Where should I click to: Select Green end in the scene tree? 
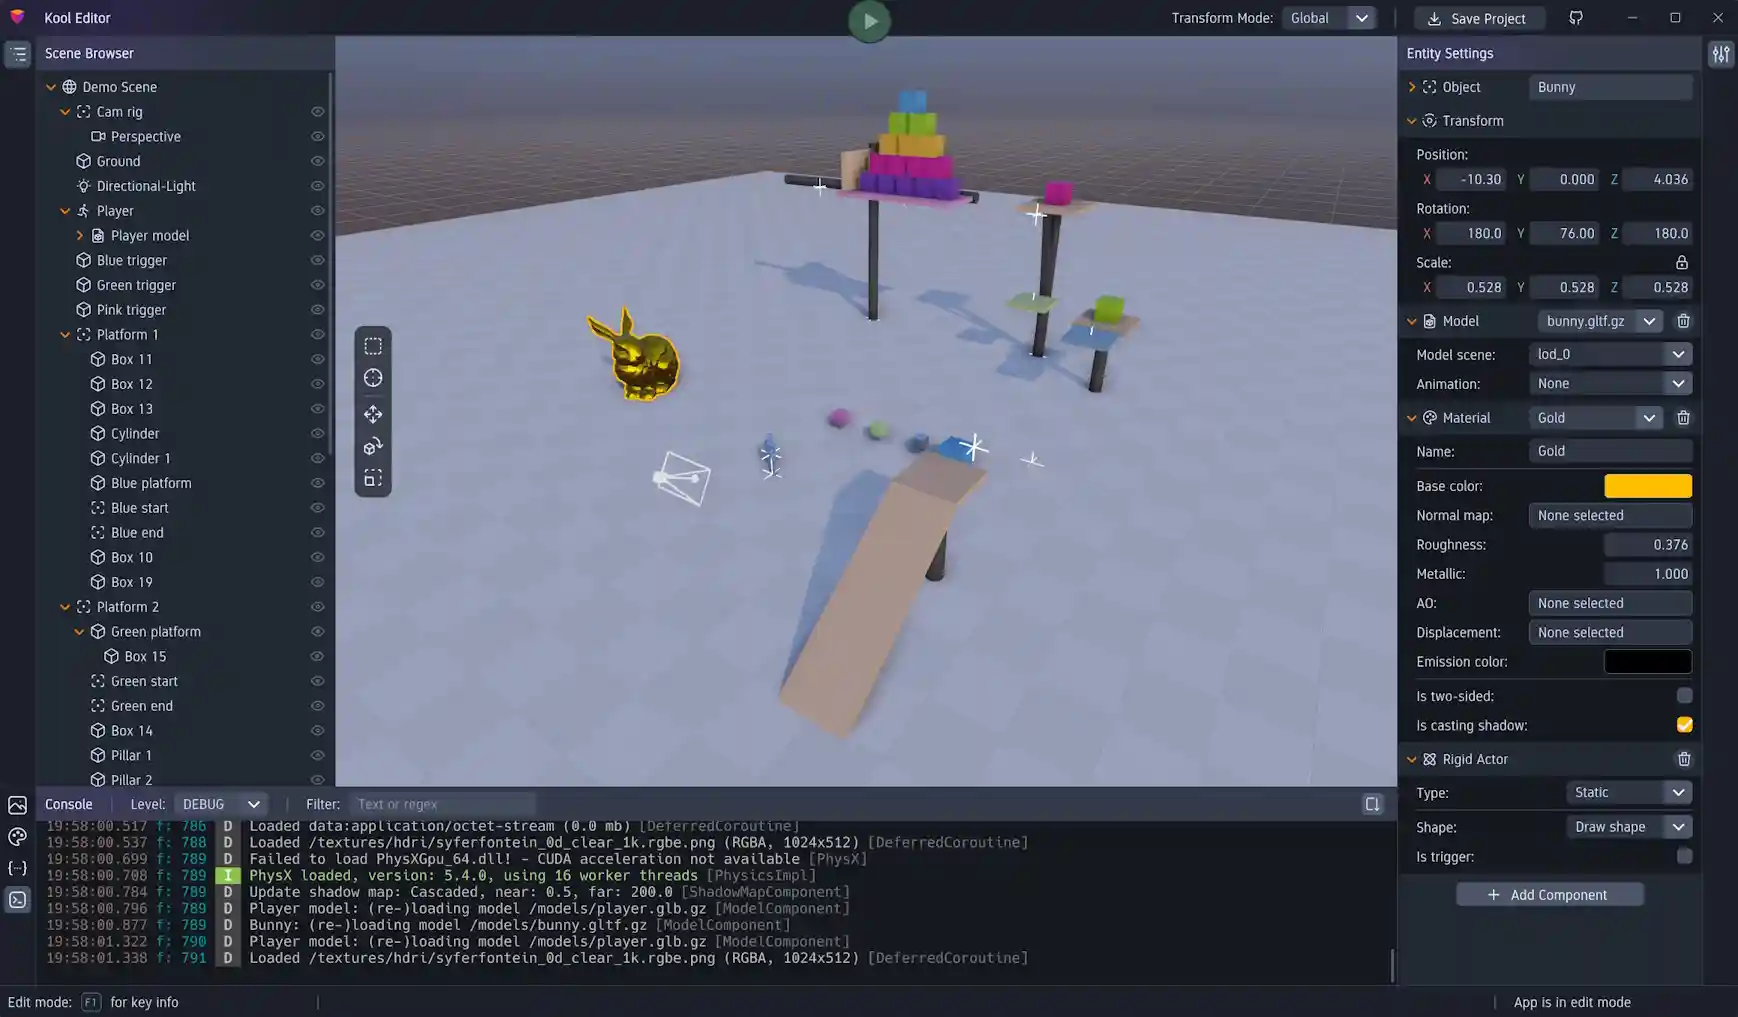pyautogui.click(x=142, y=706)
